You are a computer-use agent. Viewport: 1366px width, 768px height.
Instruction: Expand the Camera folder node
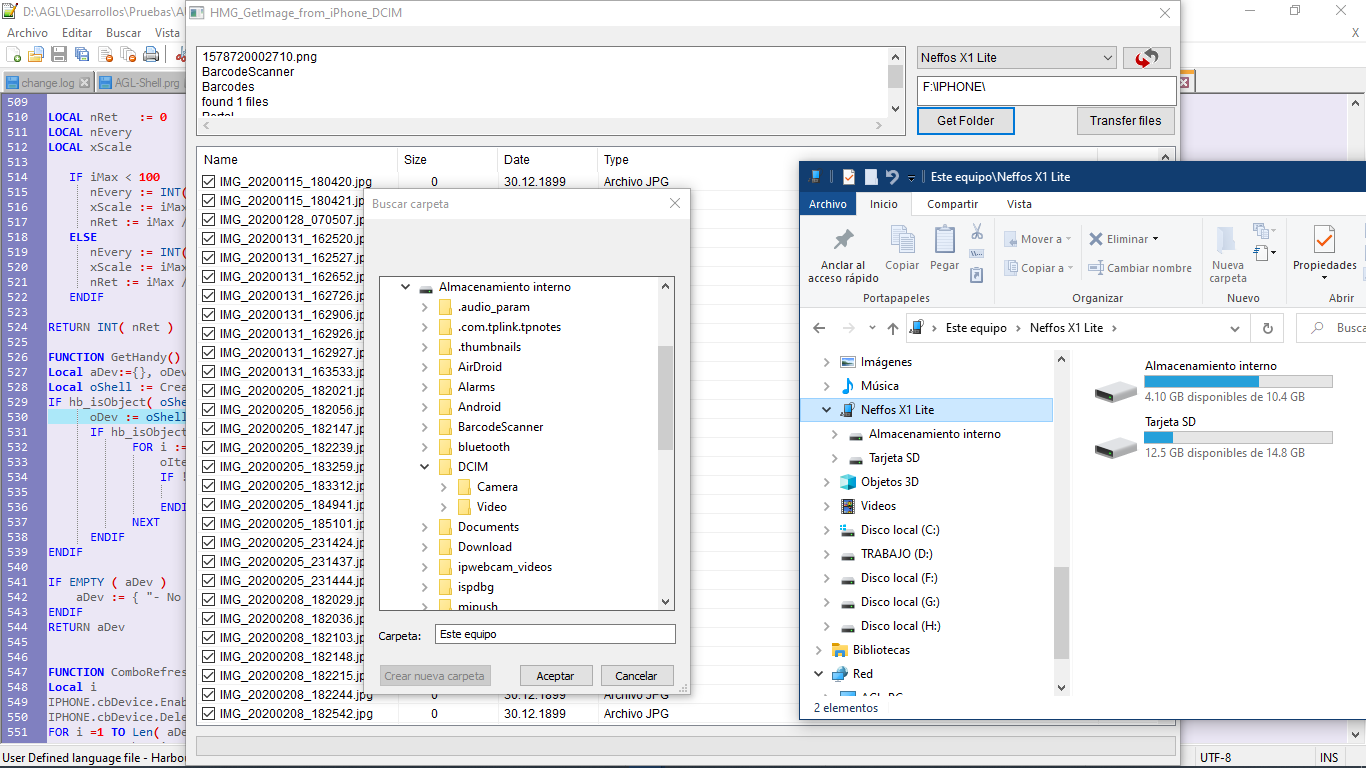(444, 487)
